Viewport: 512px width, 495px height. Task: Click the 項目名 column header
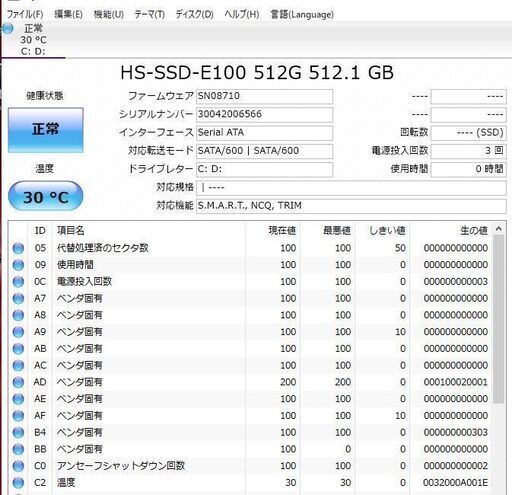149,231
